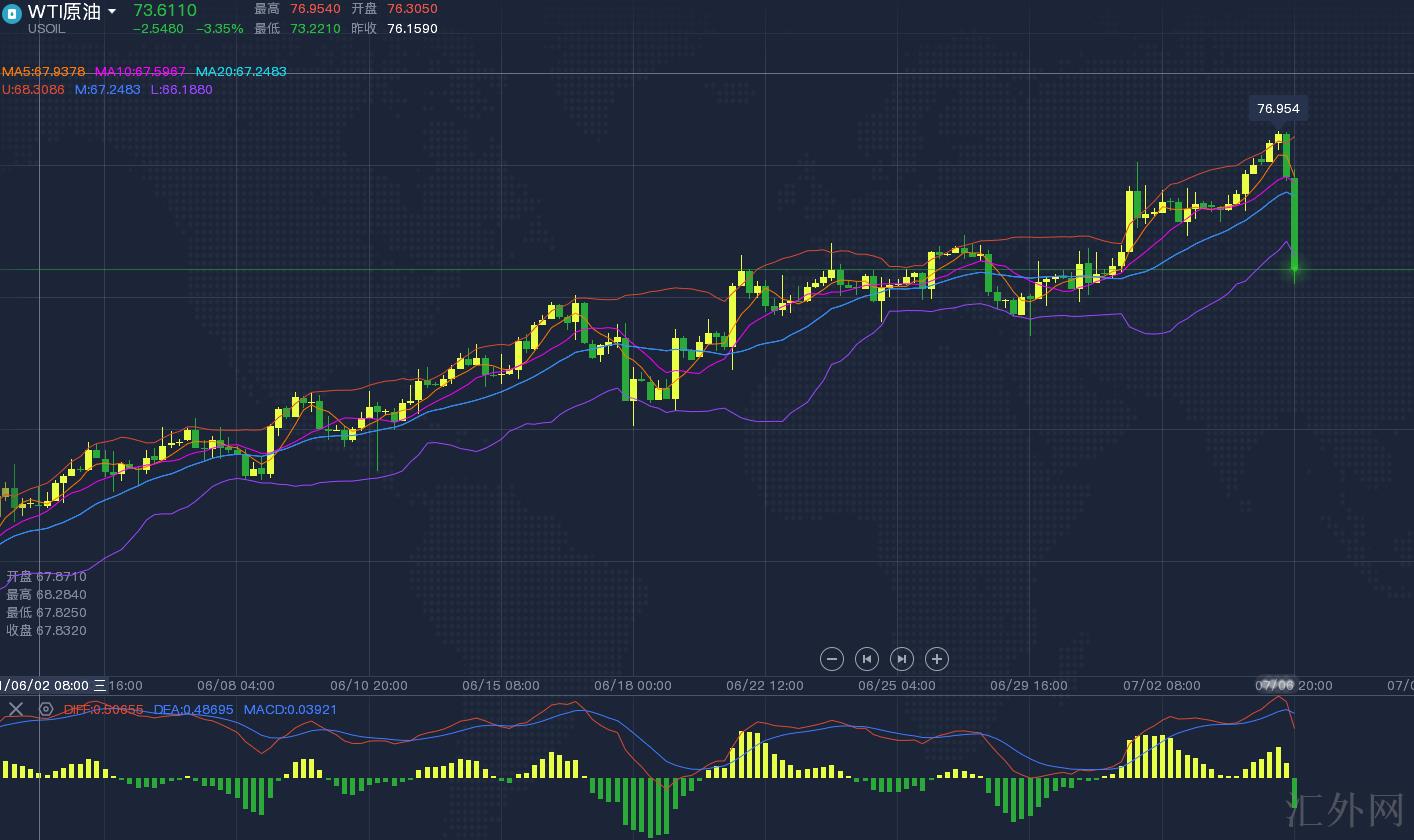This screenshot has width=1414, height=840.
Task: Click the Bollinger lower band L value
Action: click(x=181, y=89)
